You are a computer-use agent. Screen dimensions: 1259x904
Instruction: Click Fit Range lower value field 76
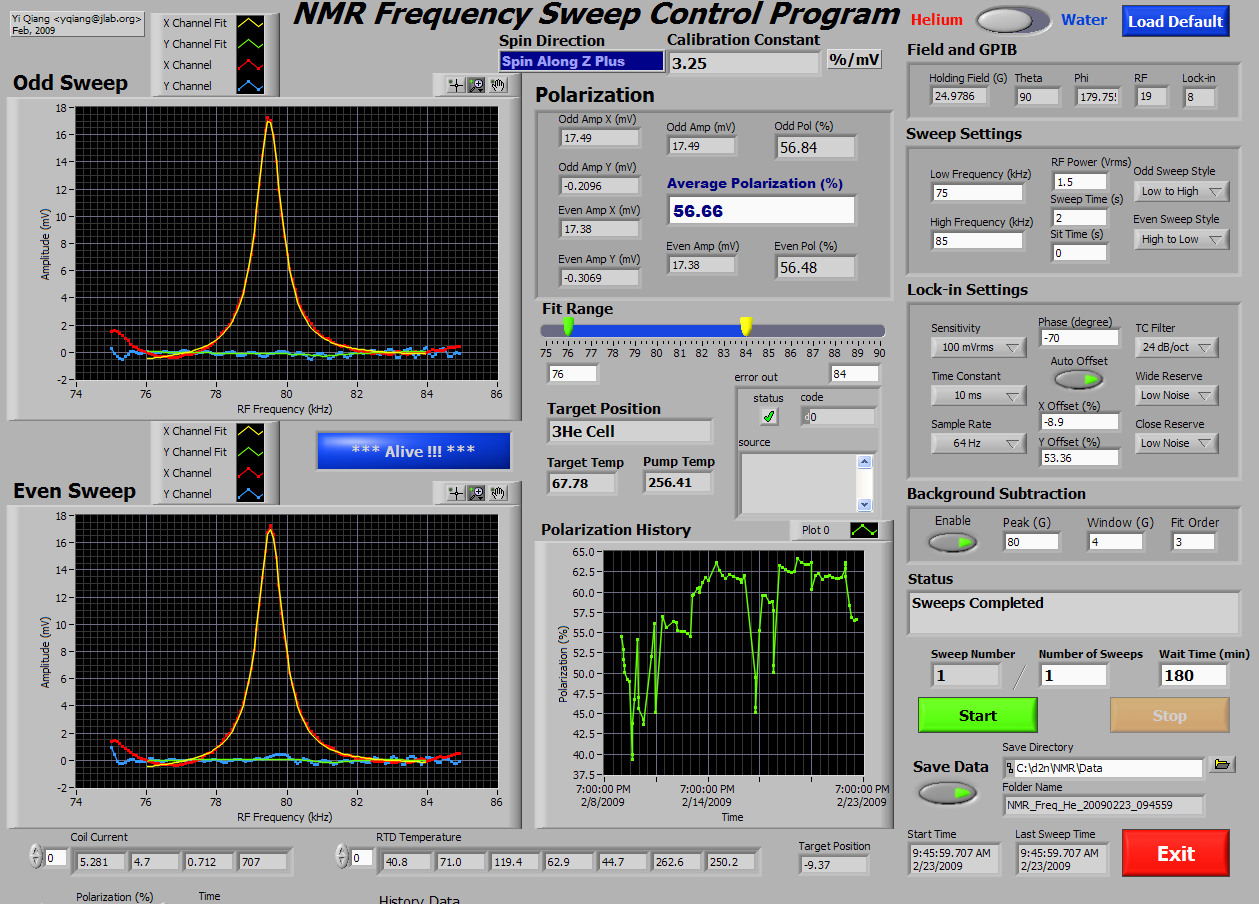coord(573,374)
